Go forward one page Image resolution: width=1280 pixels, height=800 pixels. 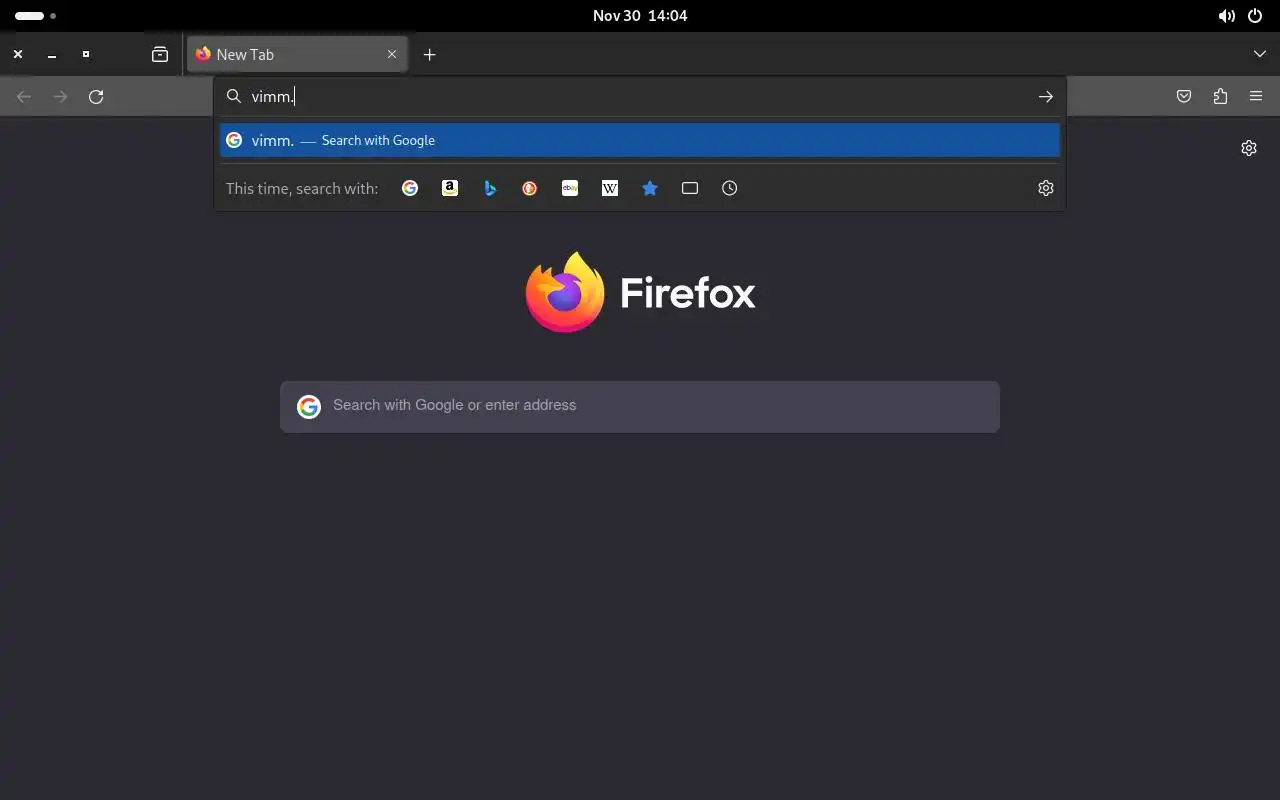click(x=60, y=97)
